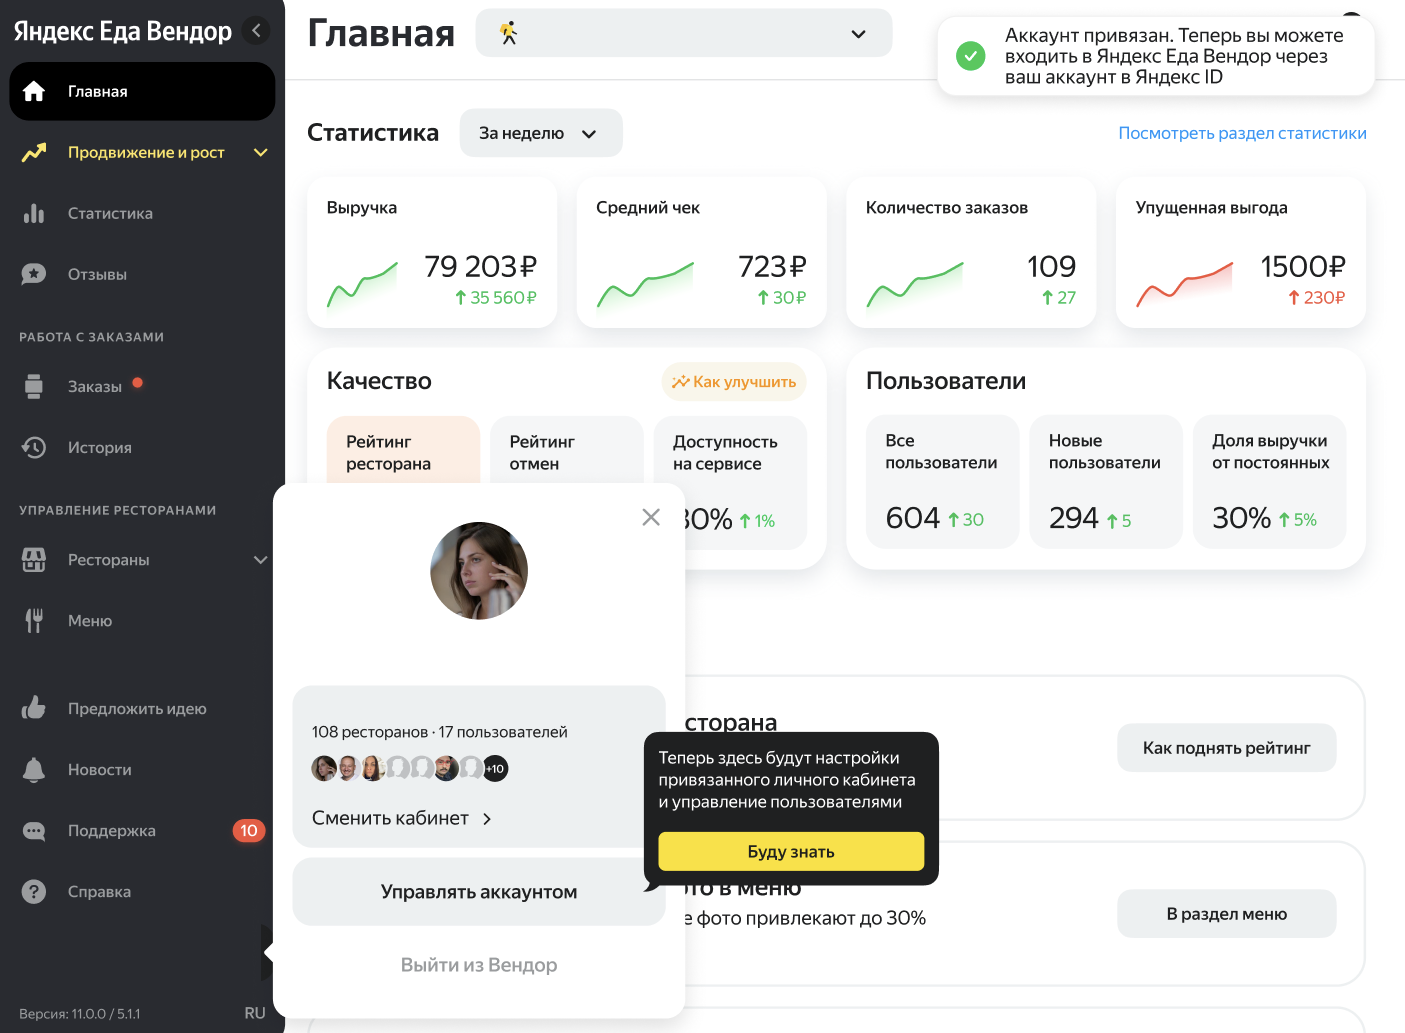The width and height of the screenshot is (1405, 1033).
Task: Click Выручка value 79 203₽
Action: (481, 266)
